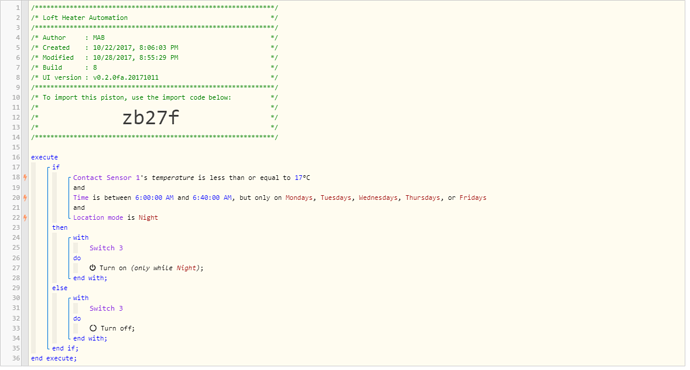Click the lightning bolt icon on line 22

pyautogui.click(x=25, y=217)
